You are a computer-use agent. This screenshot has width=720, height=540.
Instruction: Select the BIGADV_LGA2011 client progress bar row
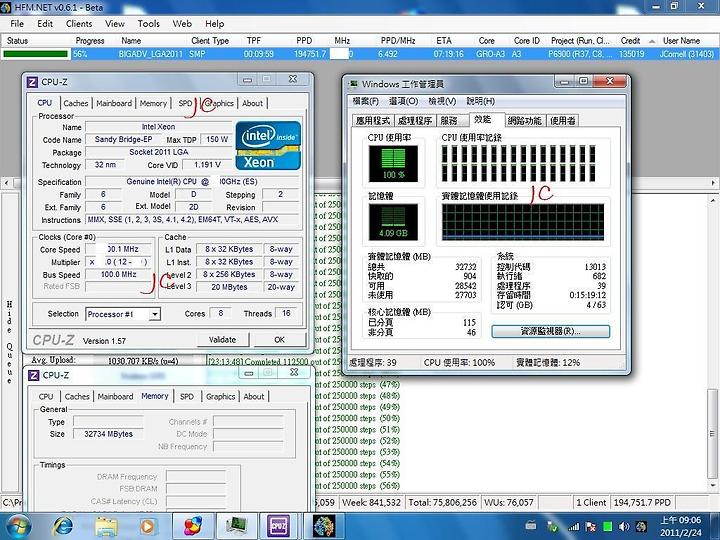pos(360,54)
